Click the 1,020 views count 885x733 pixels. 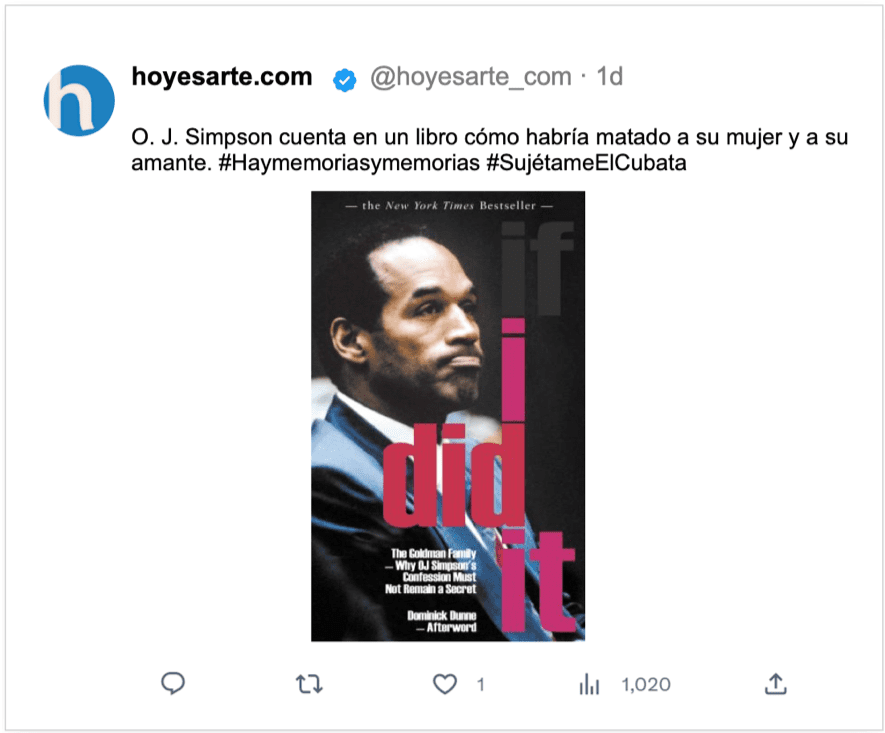pos(646,684)
